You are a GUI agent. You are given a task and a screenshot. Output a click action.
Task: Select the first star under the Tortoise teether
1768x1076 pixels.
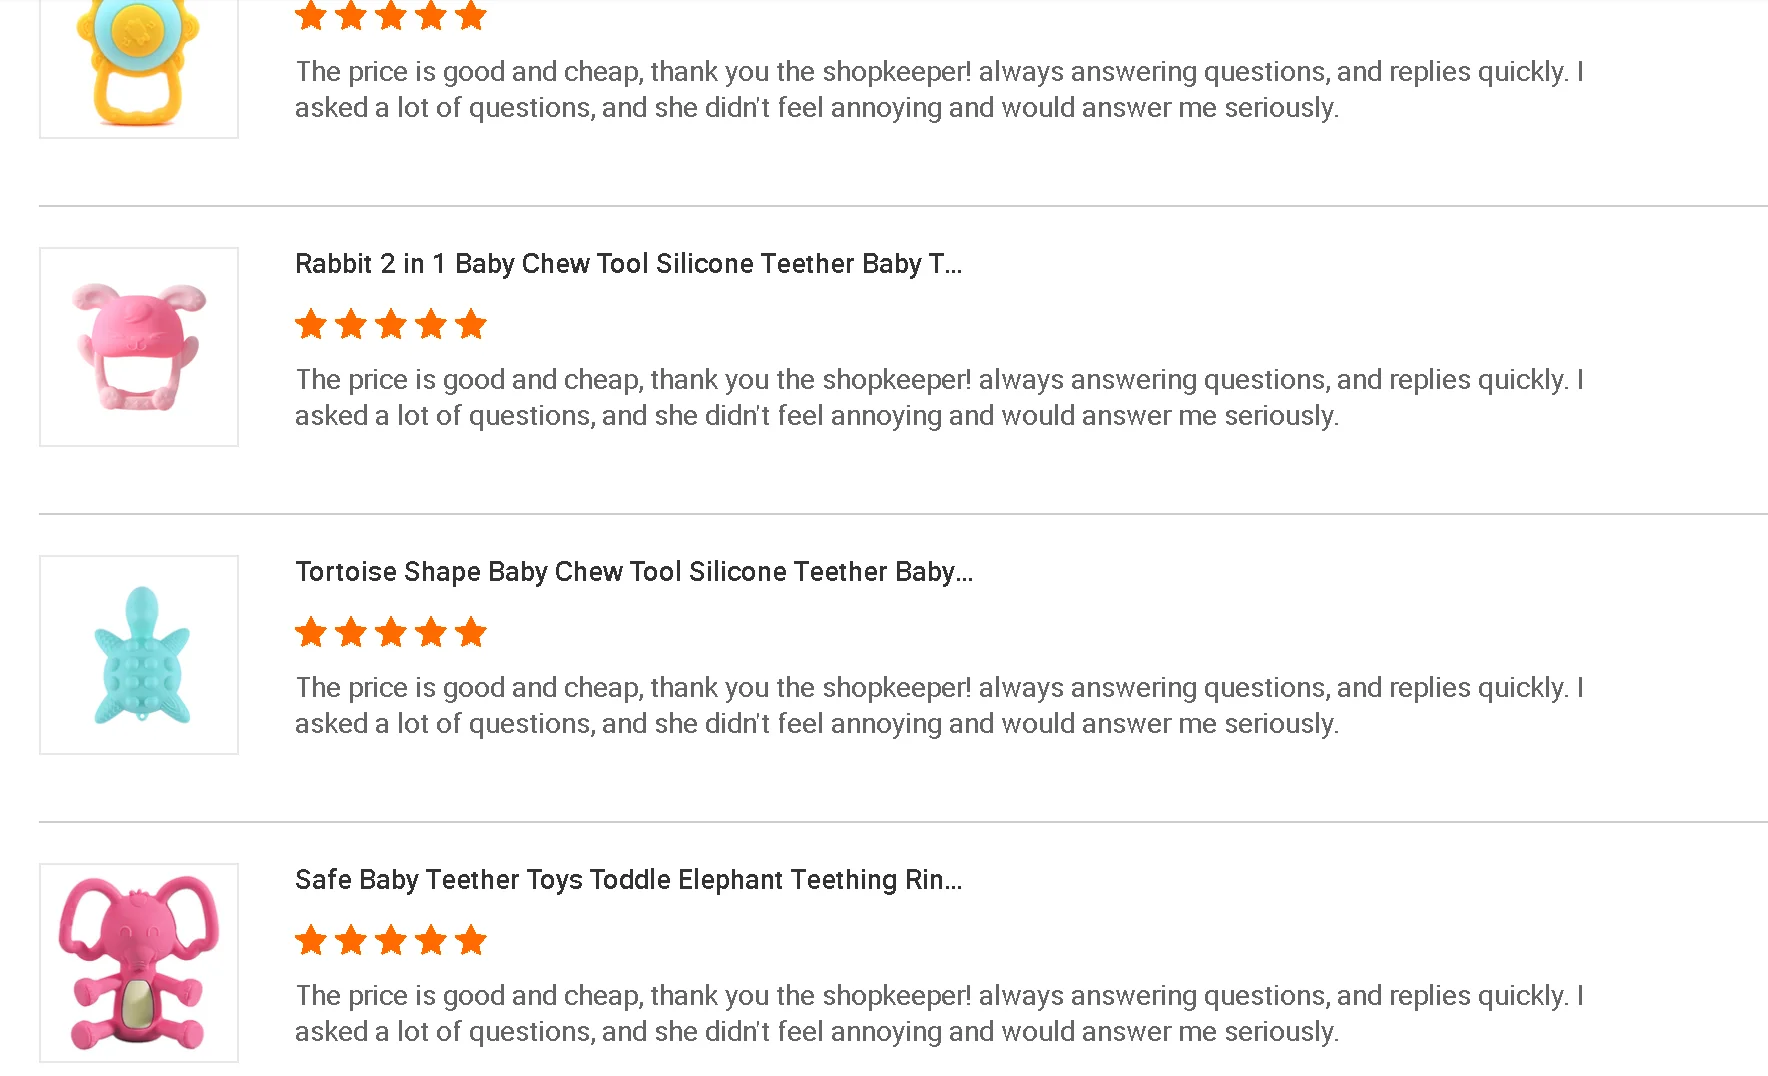point(311,633)
